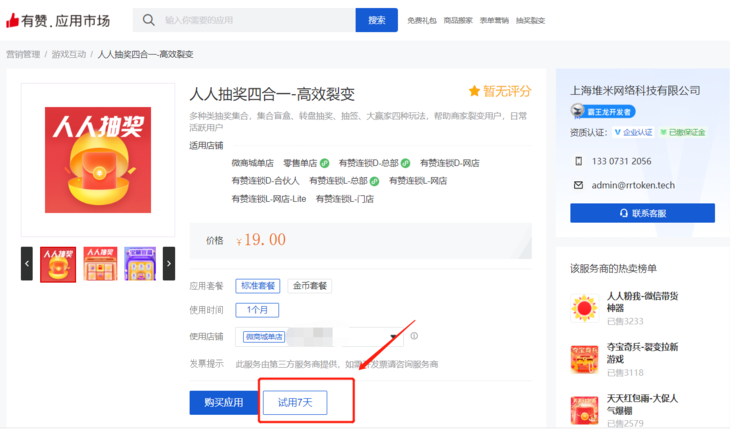Click the 人人粉我 sun app icon
Viewport: 730px width, 433px height.
(584, 308)
